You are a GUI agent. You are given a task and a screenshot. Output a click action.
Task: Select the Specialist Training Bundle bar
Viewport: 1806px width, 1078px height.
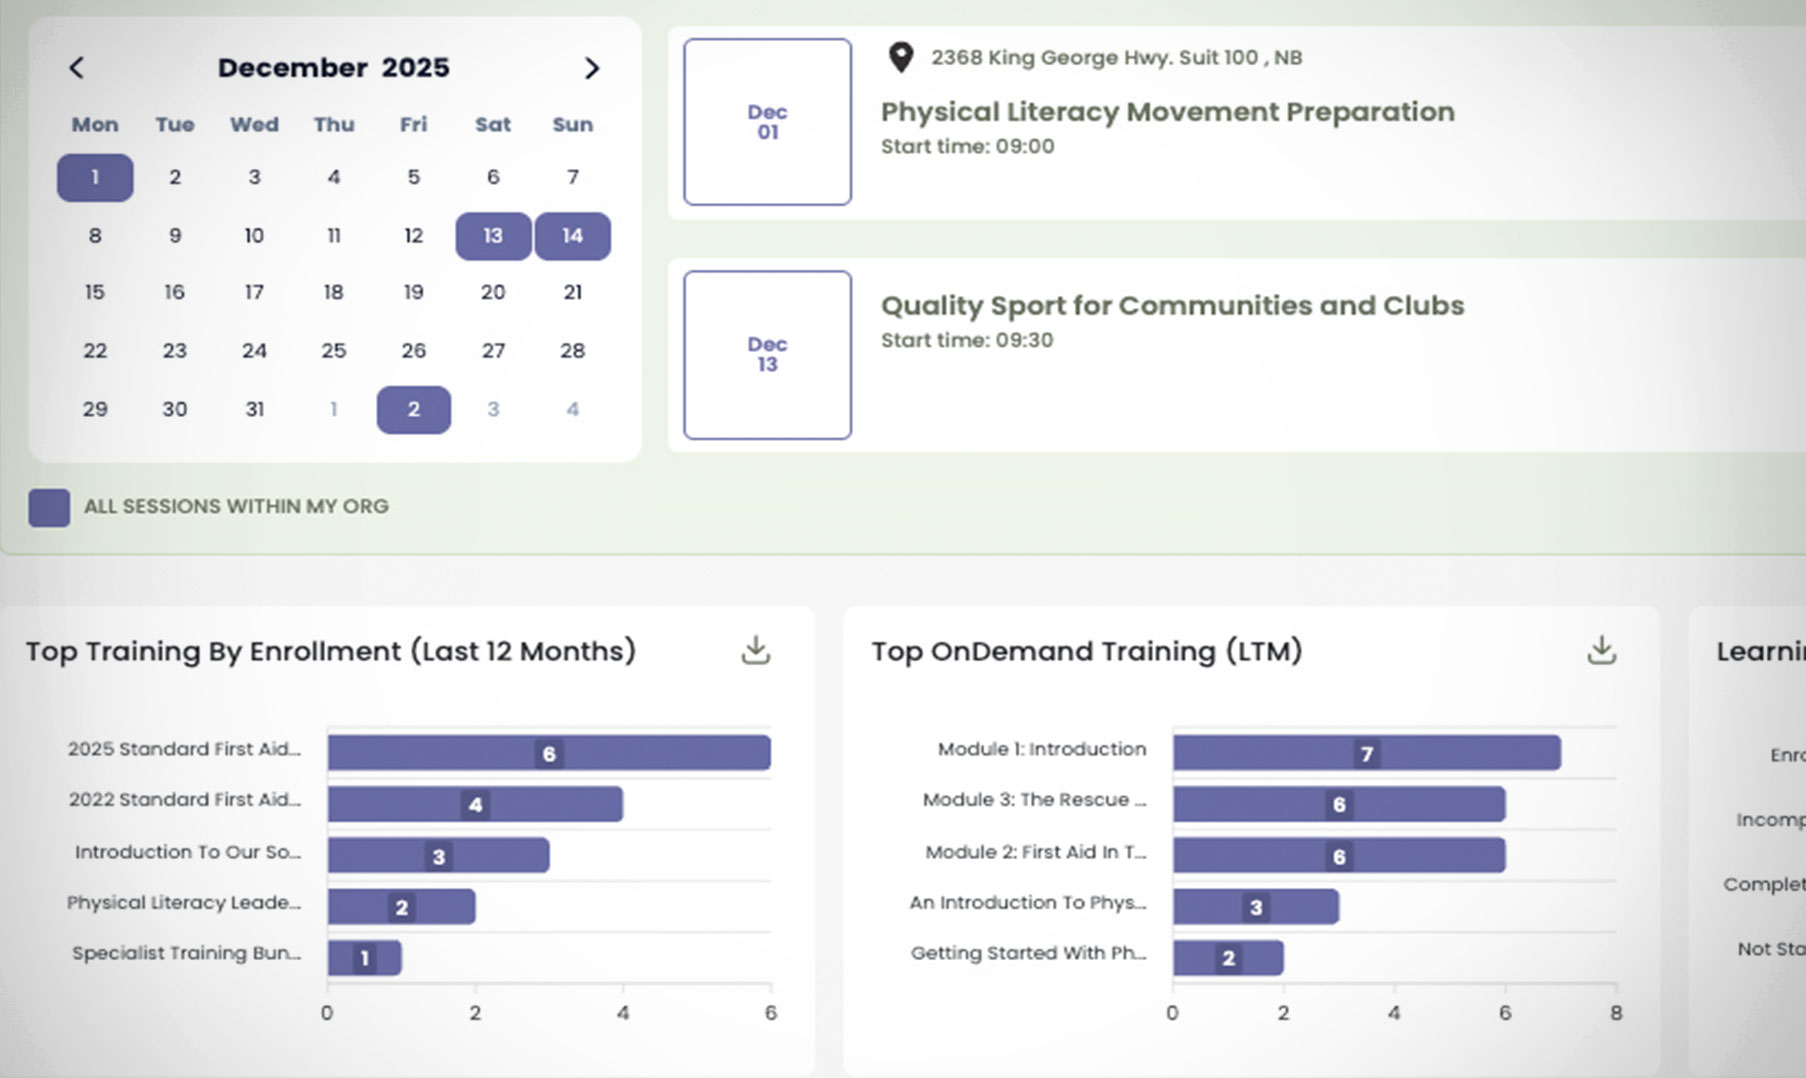click(x=364, y=958)
